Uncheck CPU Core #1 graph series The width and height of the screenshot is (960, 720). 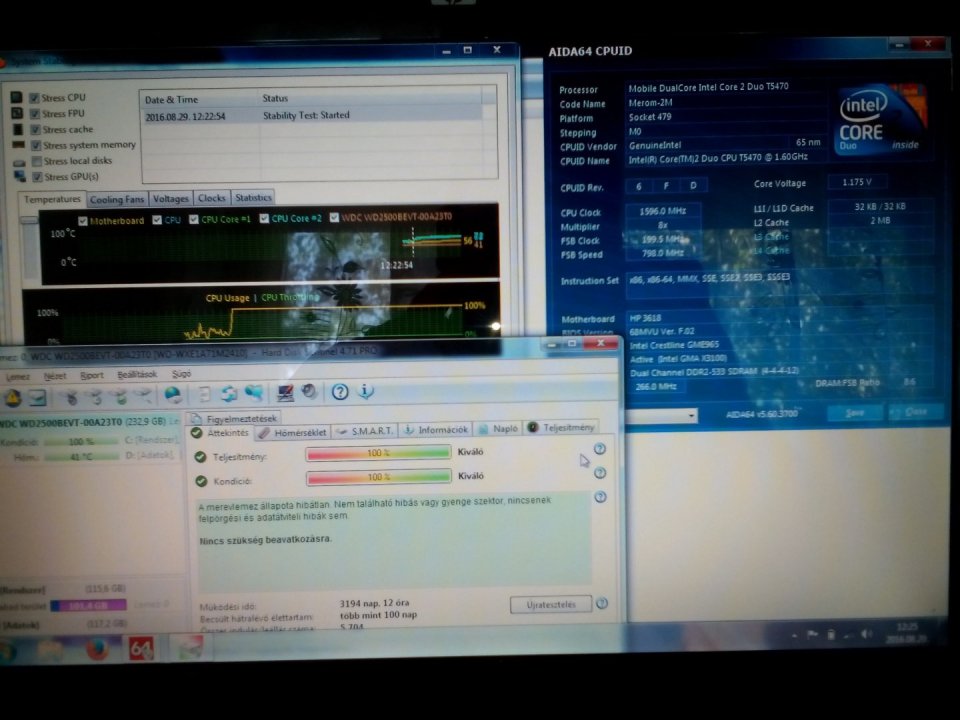point(194,219)
